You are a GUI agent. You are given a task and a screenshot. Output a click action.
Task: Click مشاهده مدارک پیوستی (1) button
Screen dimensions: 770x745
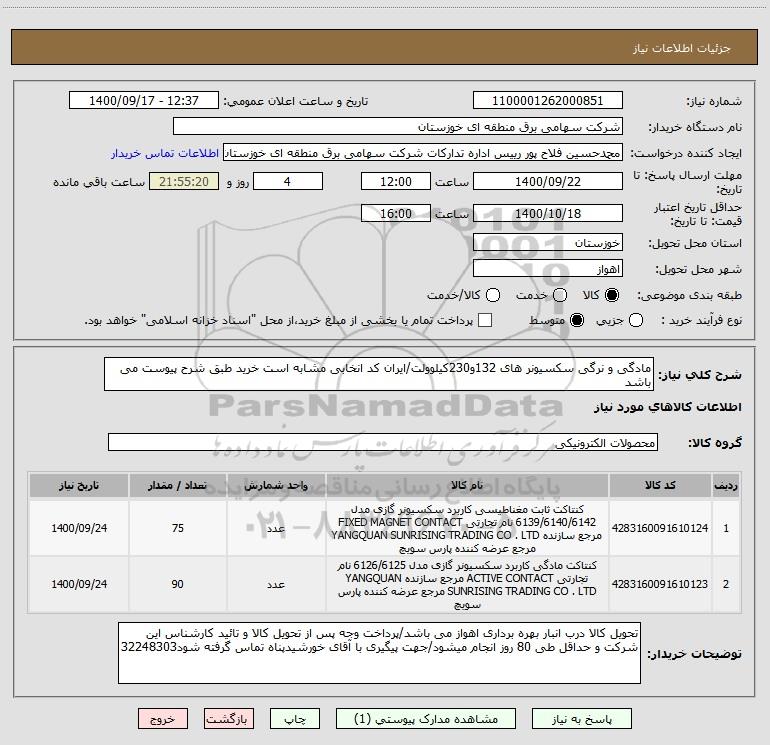click(x=426, y=719)
